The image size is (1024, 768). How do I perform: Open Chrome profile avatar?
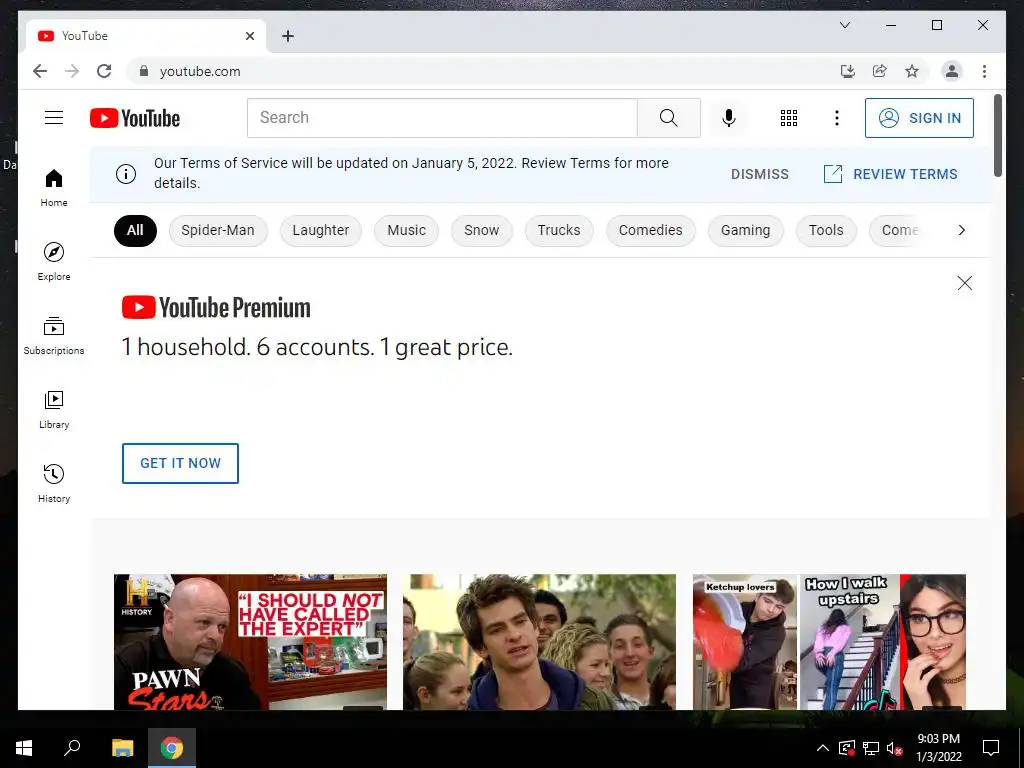tap(952, 71)
